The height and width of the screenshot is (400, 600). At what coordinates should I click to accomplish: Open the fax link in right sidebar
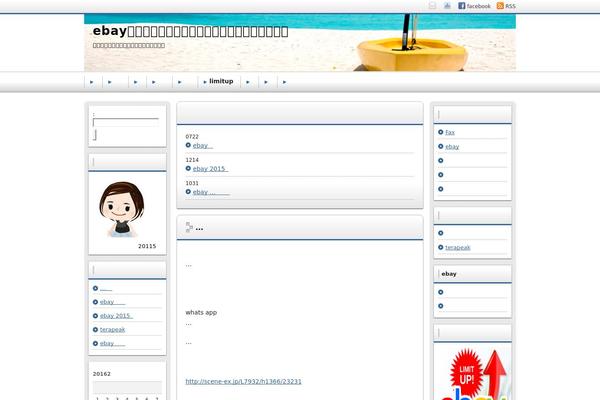(450, 132)
